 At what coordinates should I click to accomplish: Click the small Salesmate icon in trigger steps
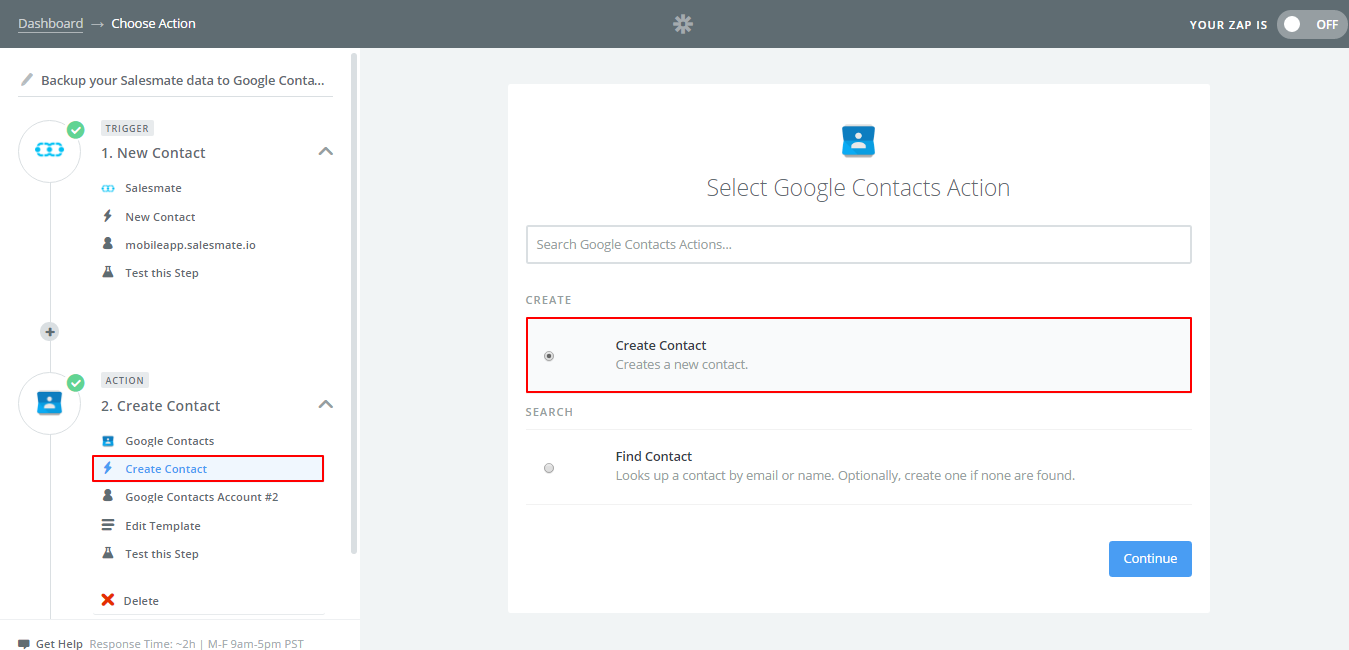coord(108,188)
